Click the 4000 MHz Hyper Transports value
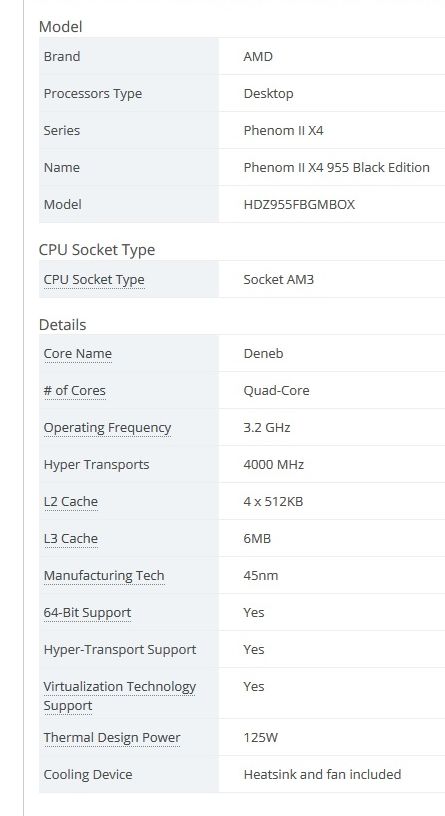 (274, 464)
